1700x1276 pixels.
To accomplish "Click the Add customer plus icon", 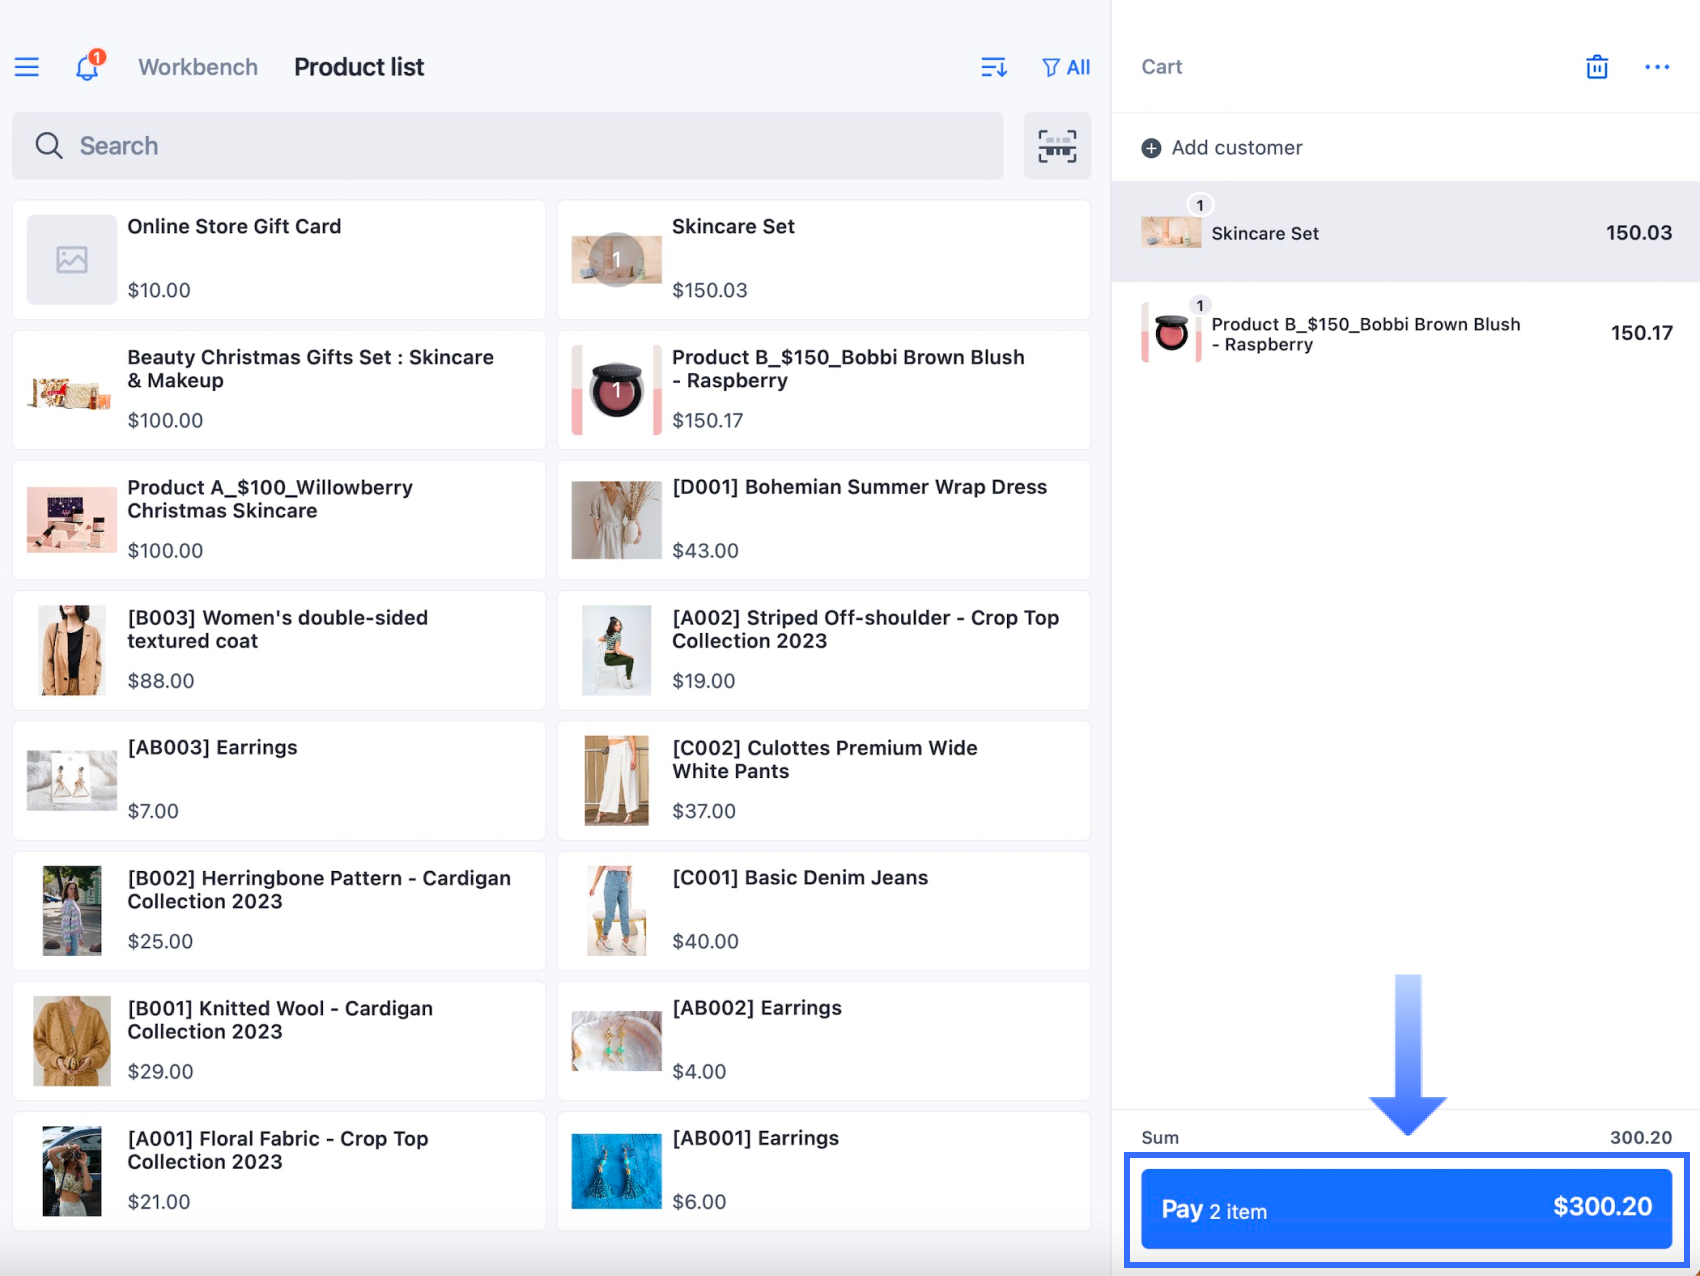I will click(x=1152, y=148).
